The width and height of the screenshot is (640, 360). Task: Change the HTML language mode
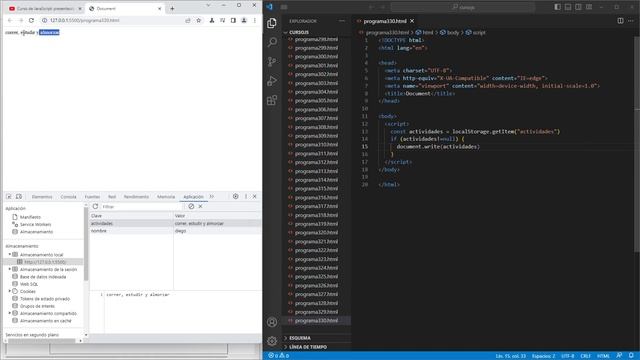(603, 356)
